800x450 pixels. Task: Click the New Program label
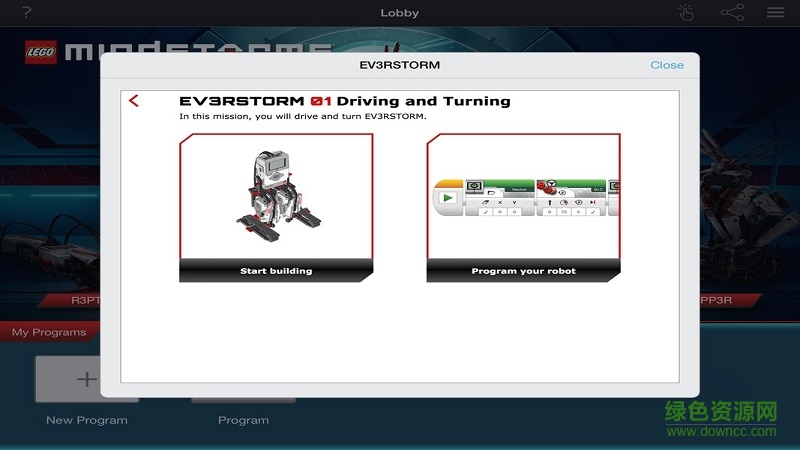point(87,420)
